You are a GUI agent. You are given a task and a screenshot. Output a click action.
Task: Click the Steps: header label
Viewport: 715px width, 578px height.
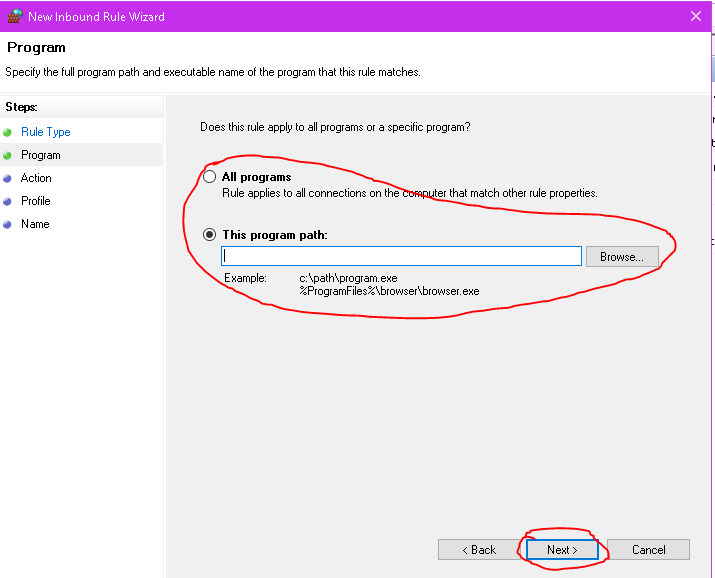click(x=21, y=107)
